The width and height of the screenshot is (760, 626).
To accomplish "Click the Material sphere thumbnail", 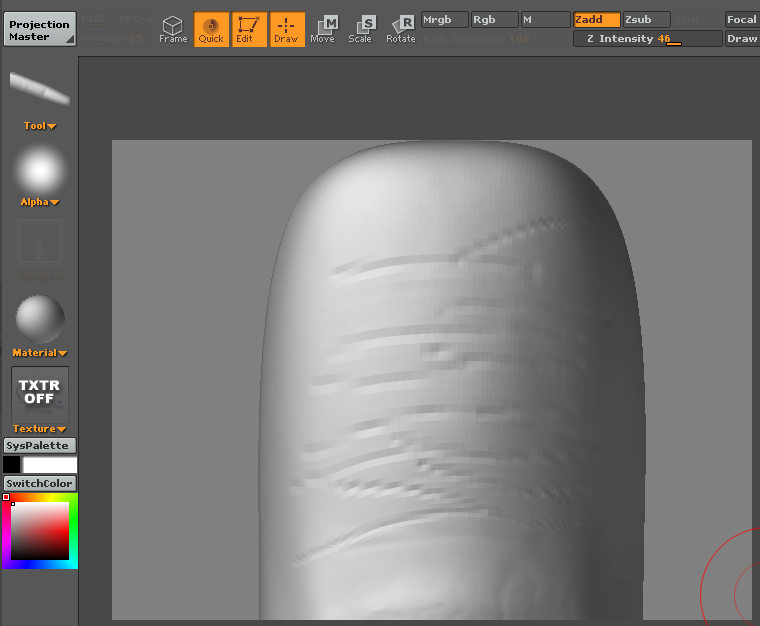I will (x=40, y=319).
